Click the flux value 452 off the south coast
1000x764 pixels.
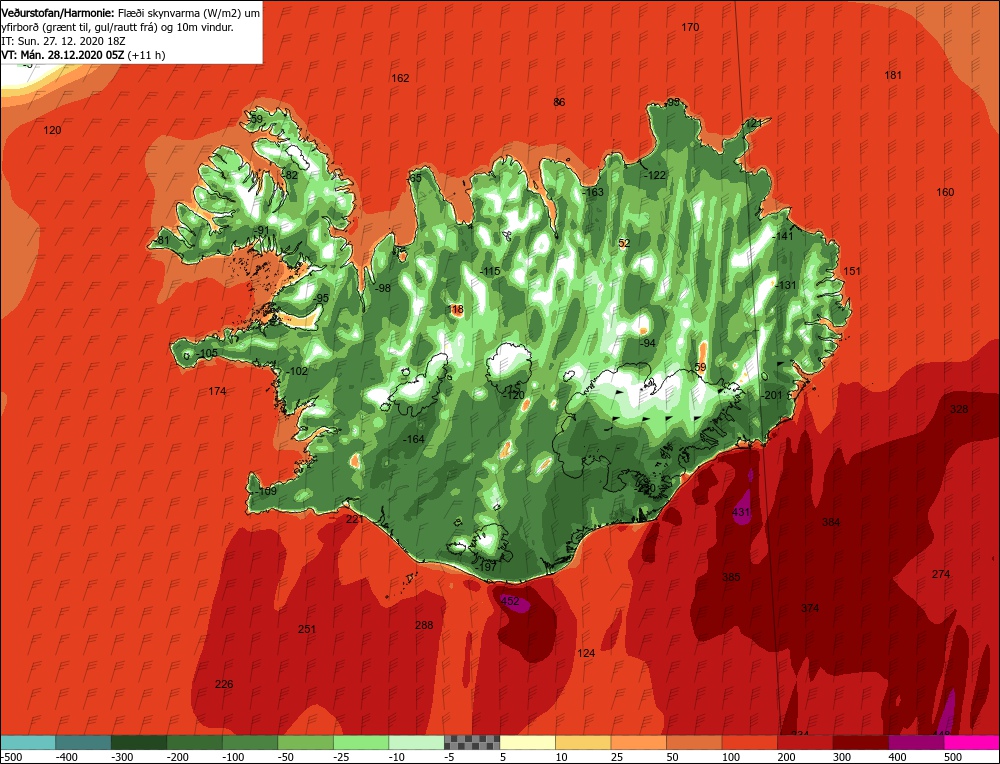point(510,601)
